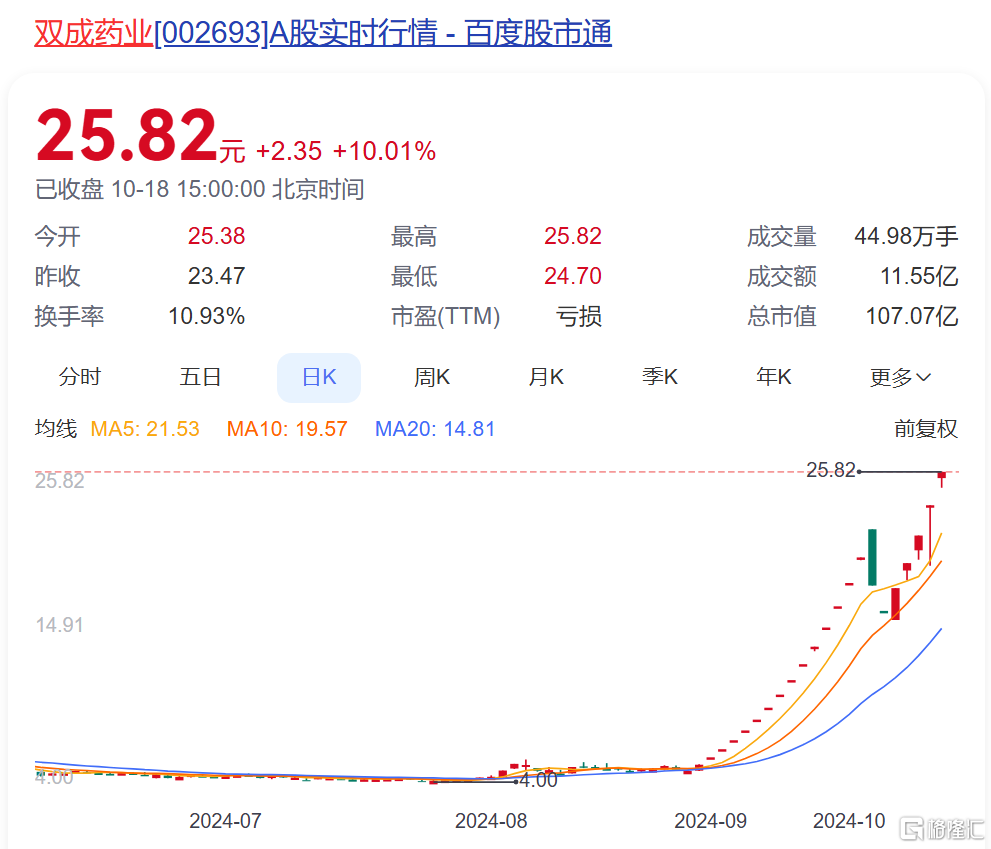Select the 季K chart tab
This screenshot has width=991, height=849.
click(x=660, y=377)
